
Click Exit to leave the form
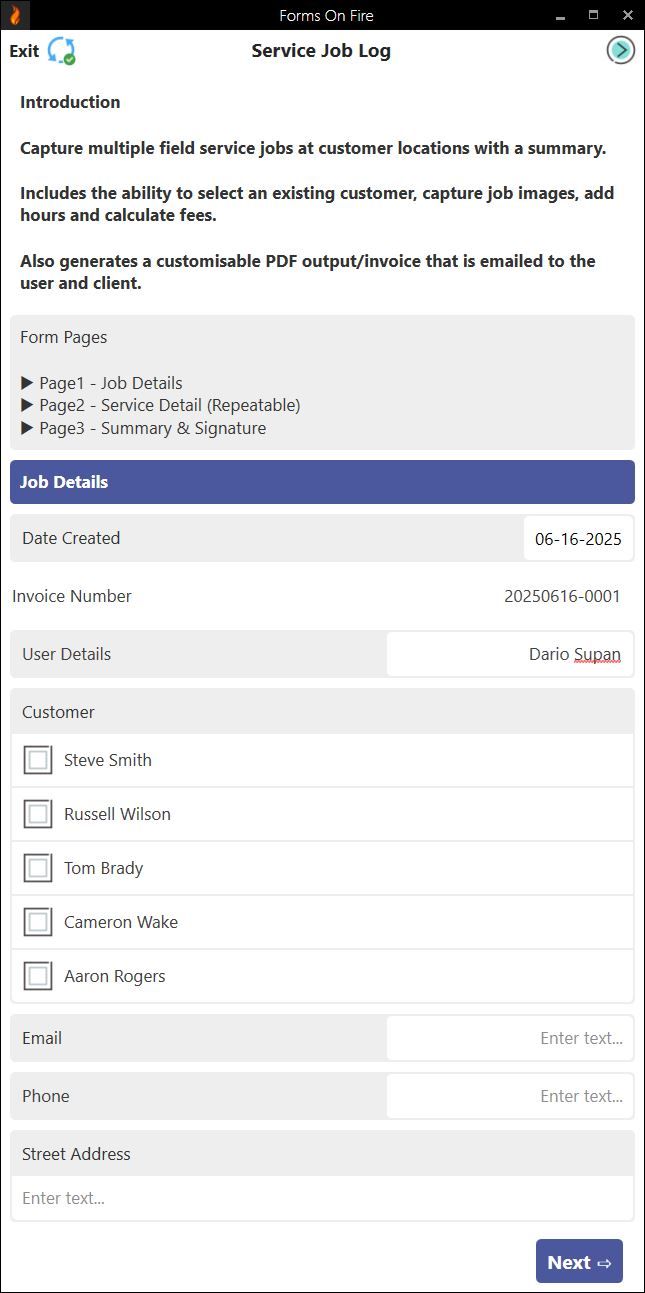pos(22,50)
